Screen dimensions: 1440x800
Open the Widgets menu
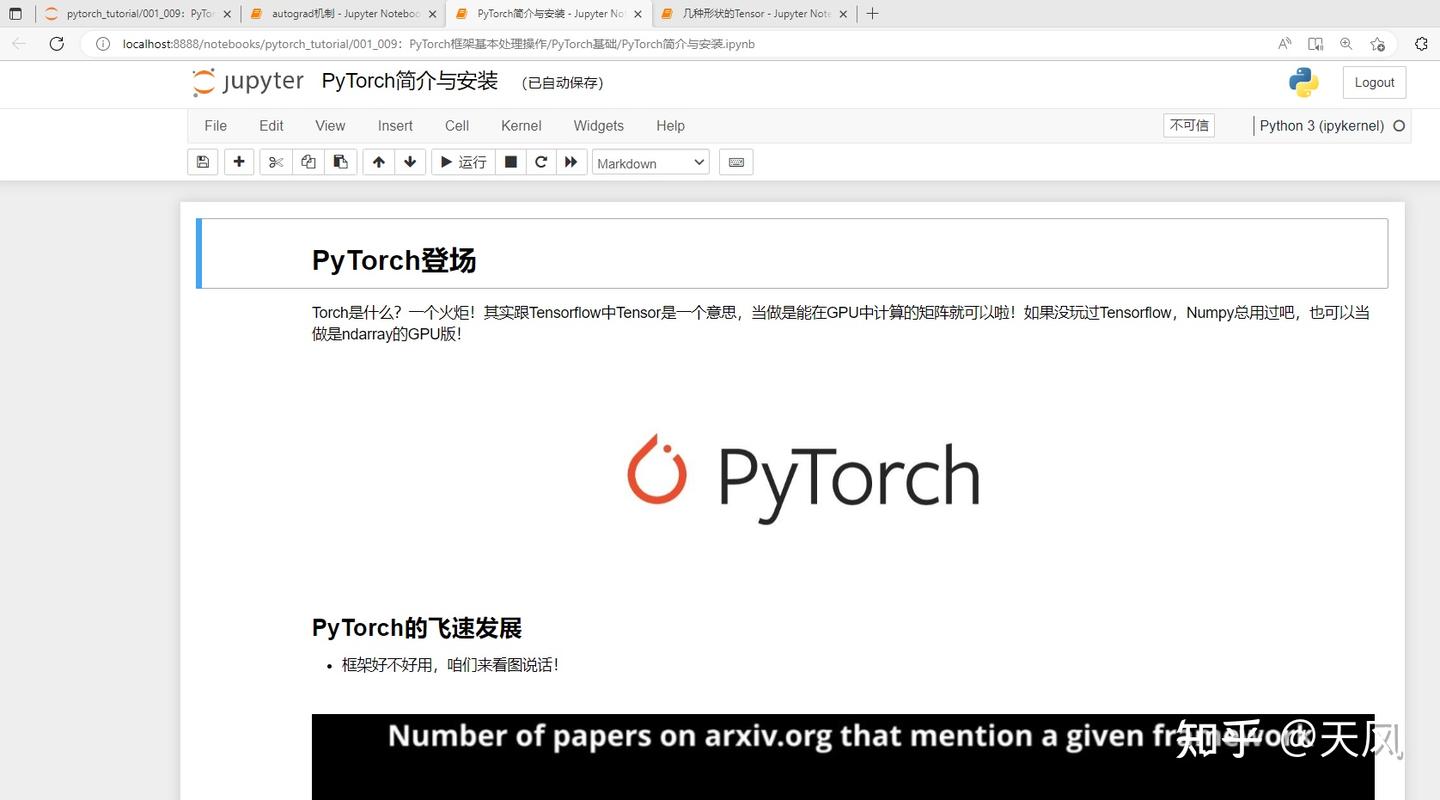(x=598, y=125)
